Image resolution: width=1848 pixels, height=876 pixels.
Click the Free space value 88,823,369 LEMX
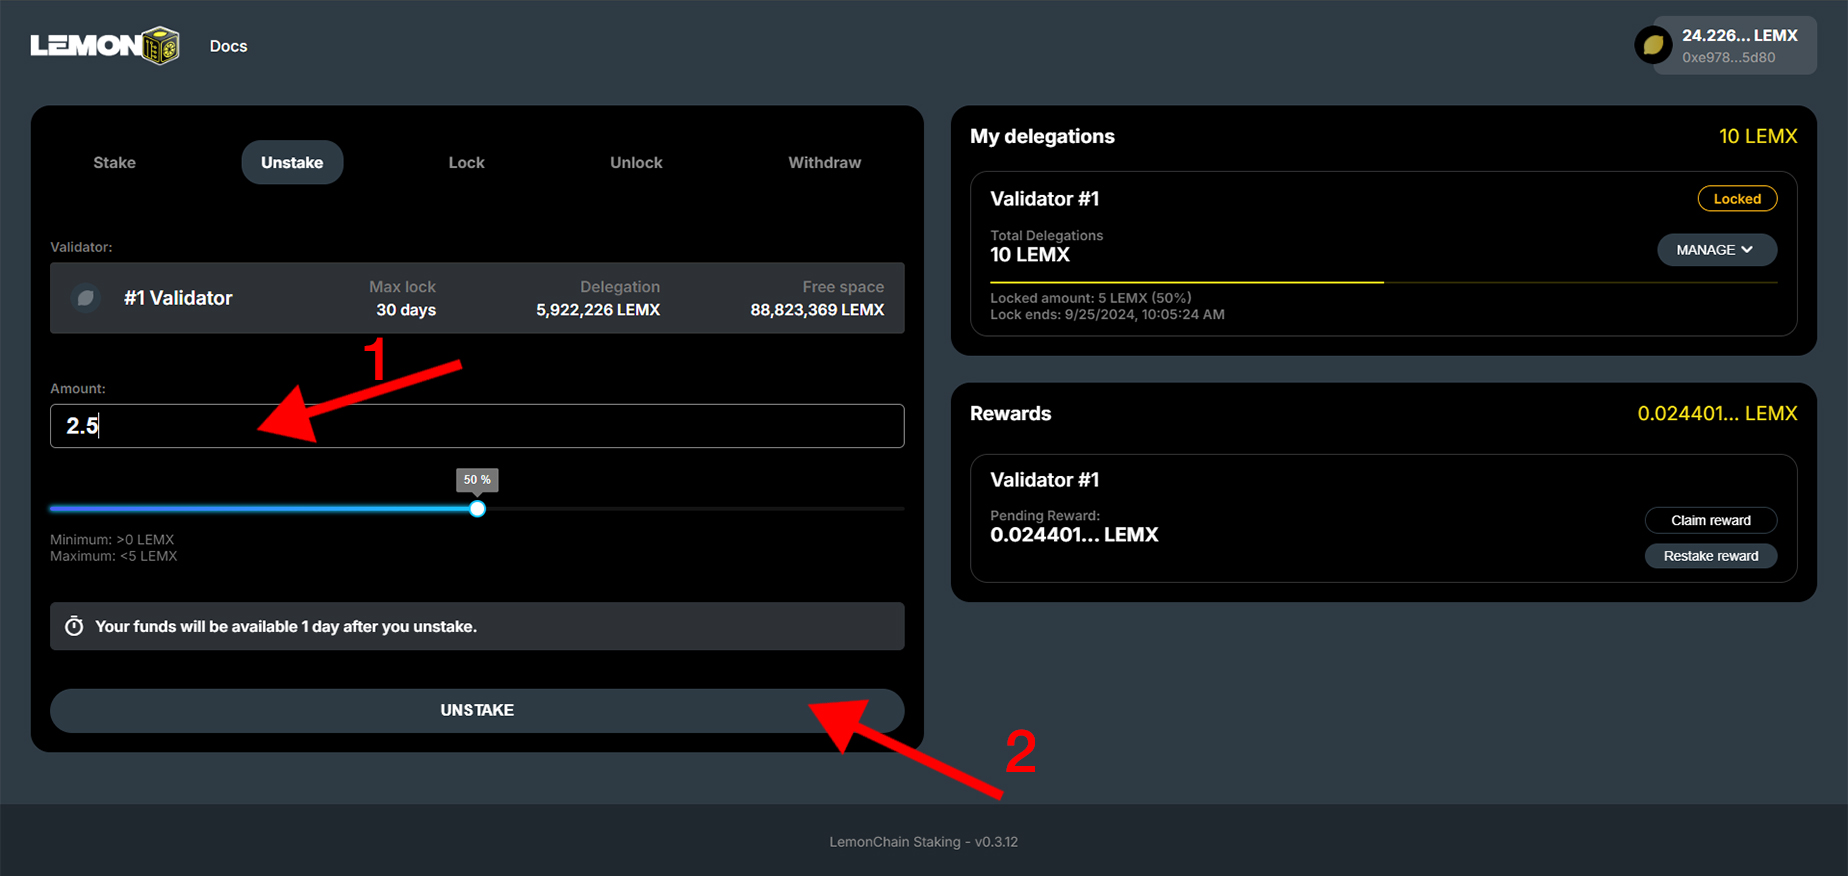(817, 310)
